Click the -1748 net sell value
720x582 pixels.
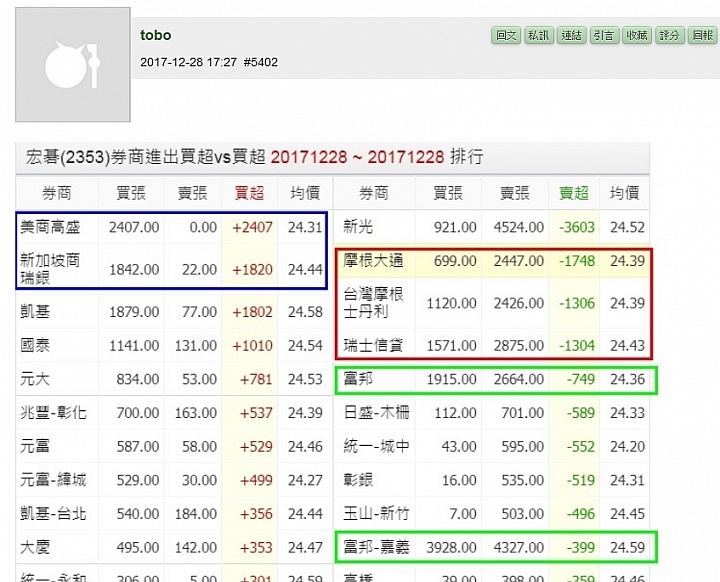coord(577,261)
